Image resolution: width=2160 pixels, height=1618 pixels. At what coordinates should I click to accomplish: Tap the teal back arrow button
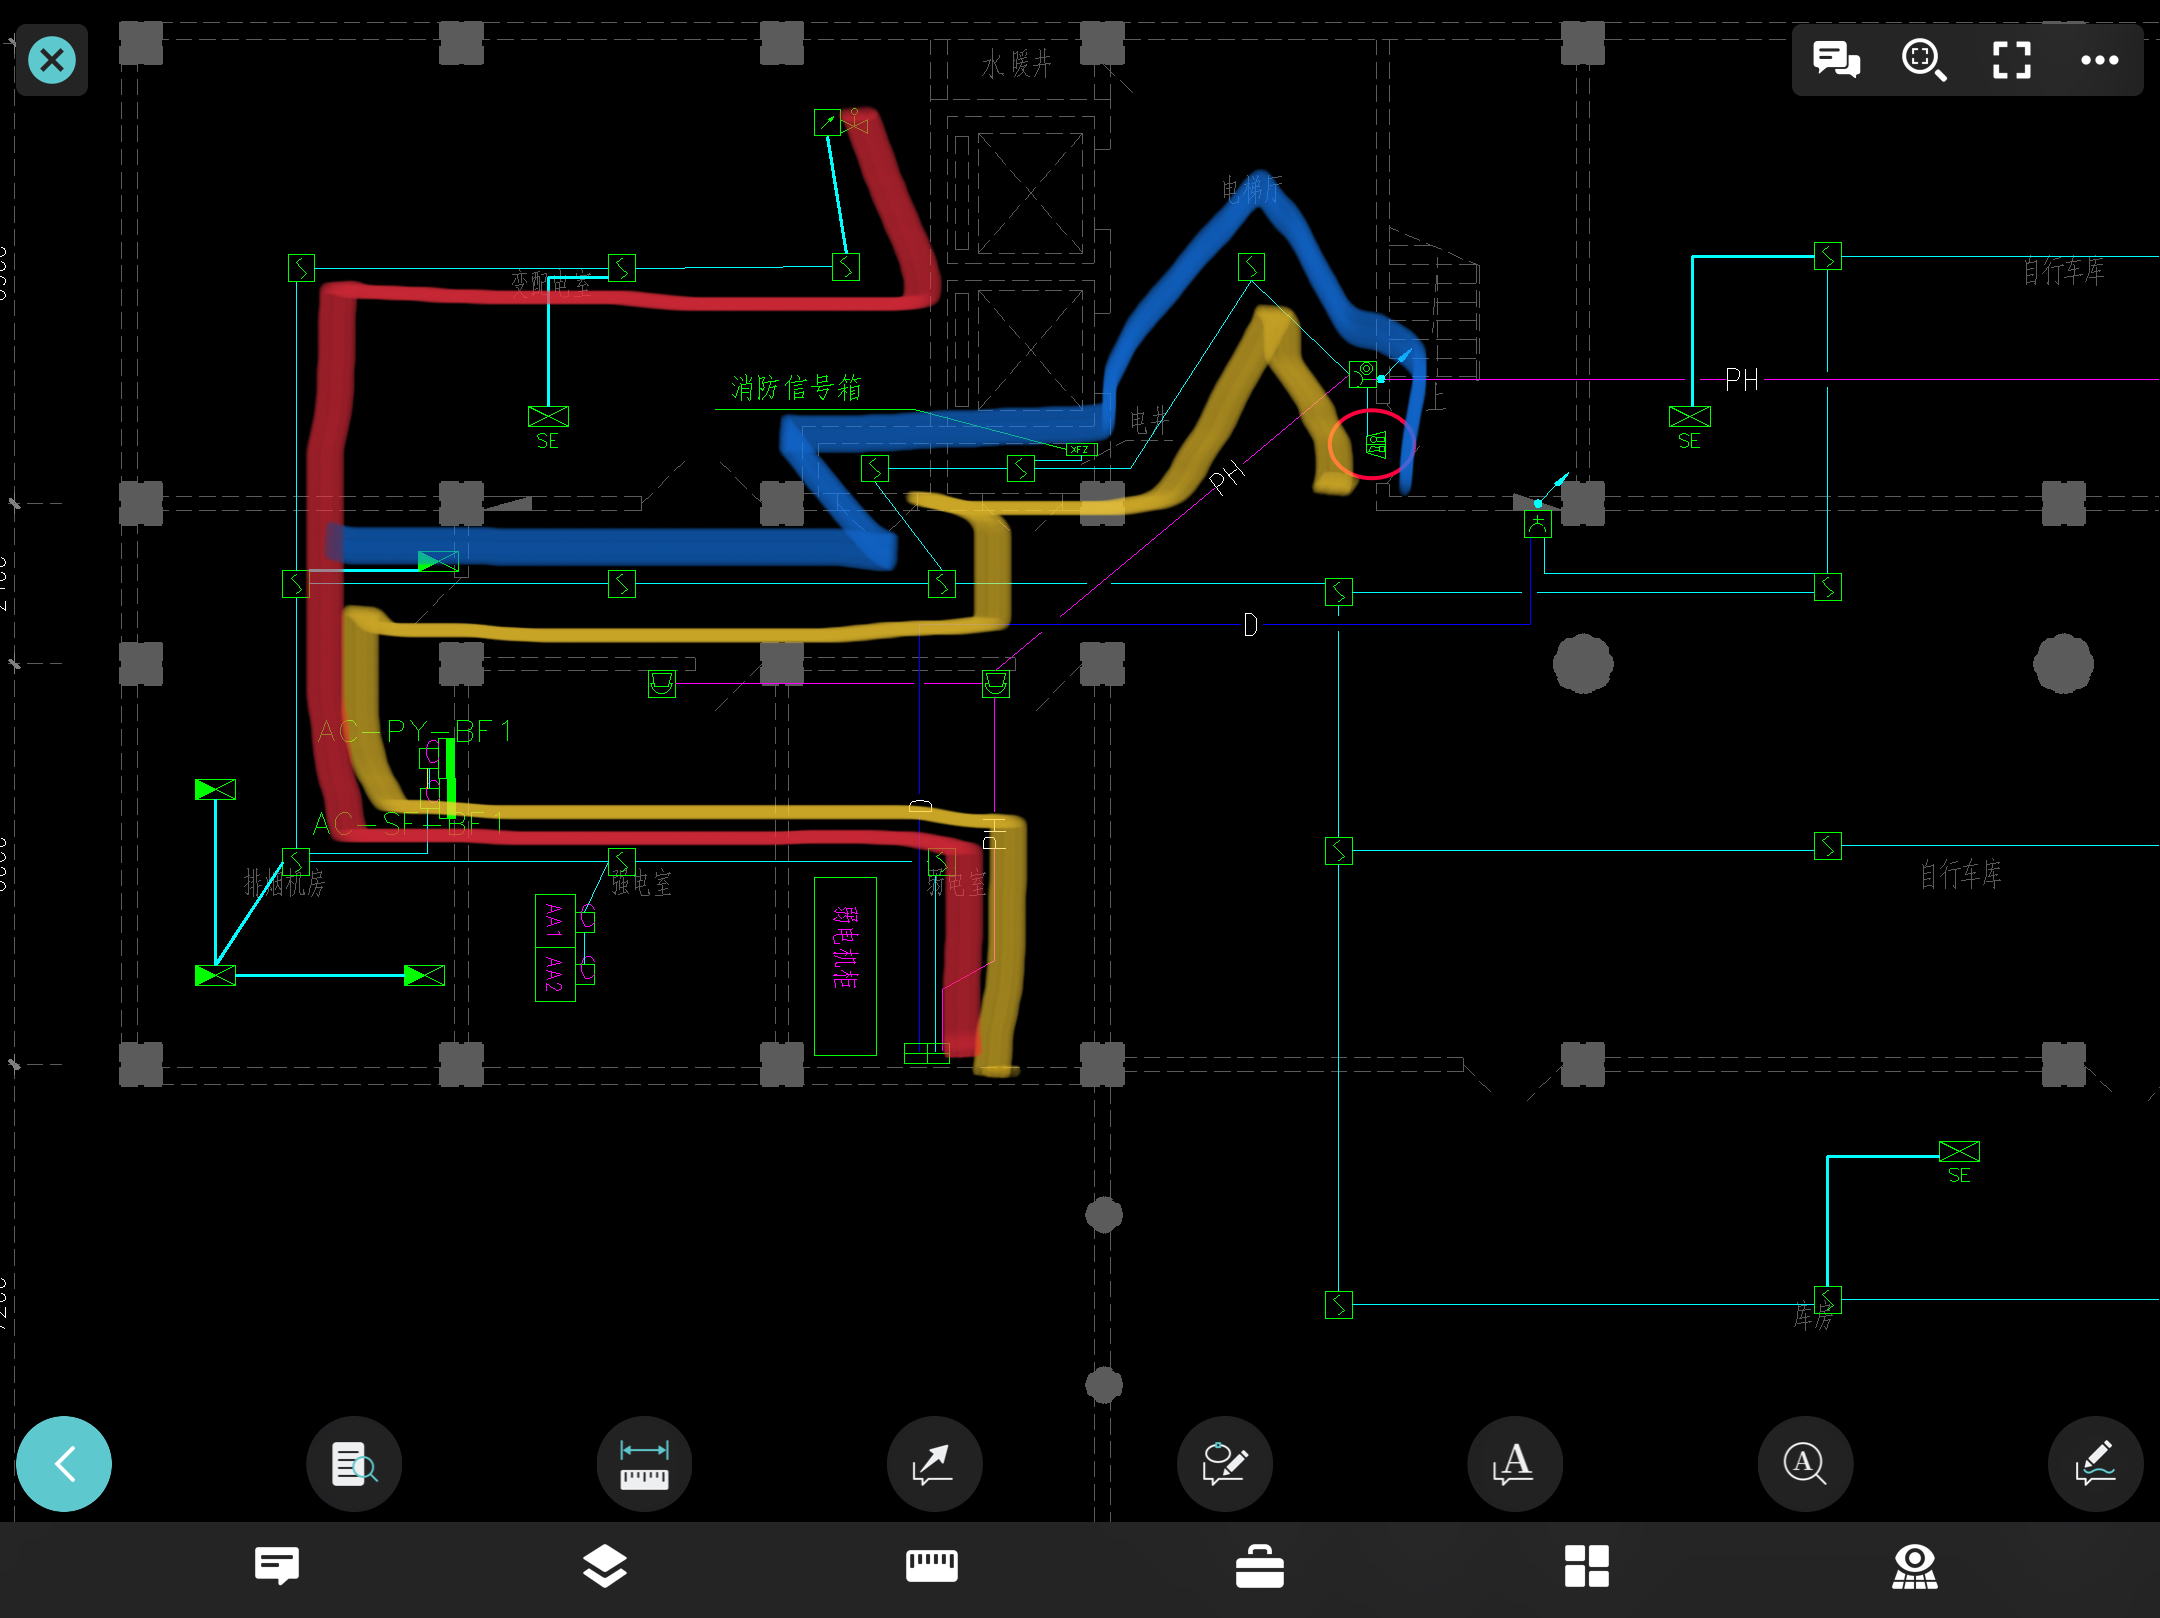click(x=64, y=1464)
